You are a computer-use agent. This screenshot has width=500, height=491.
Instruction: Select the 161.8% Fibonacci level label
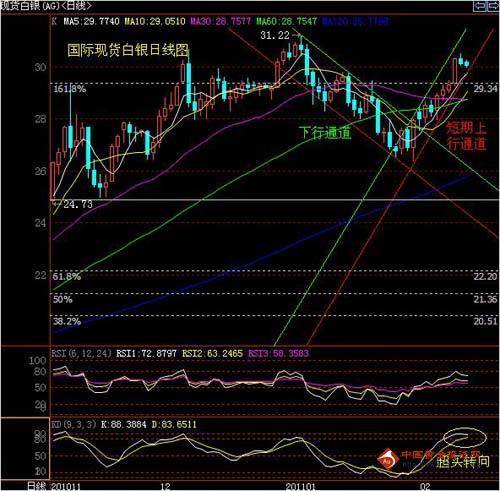pyautogui.click(x=69, y=89)
